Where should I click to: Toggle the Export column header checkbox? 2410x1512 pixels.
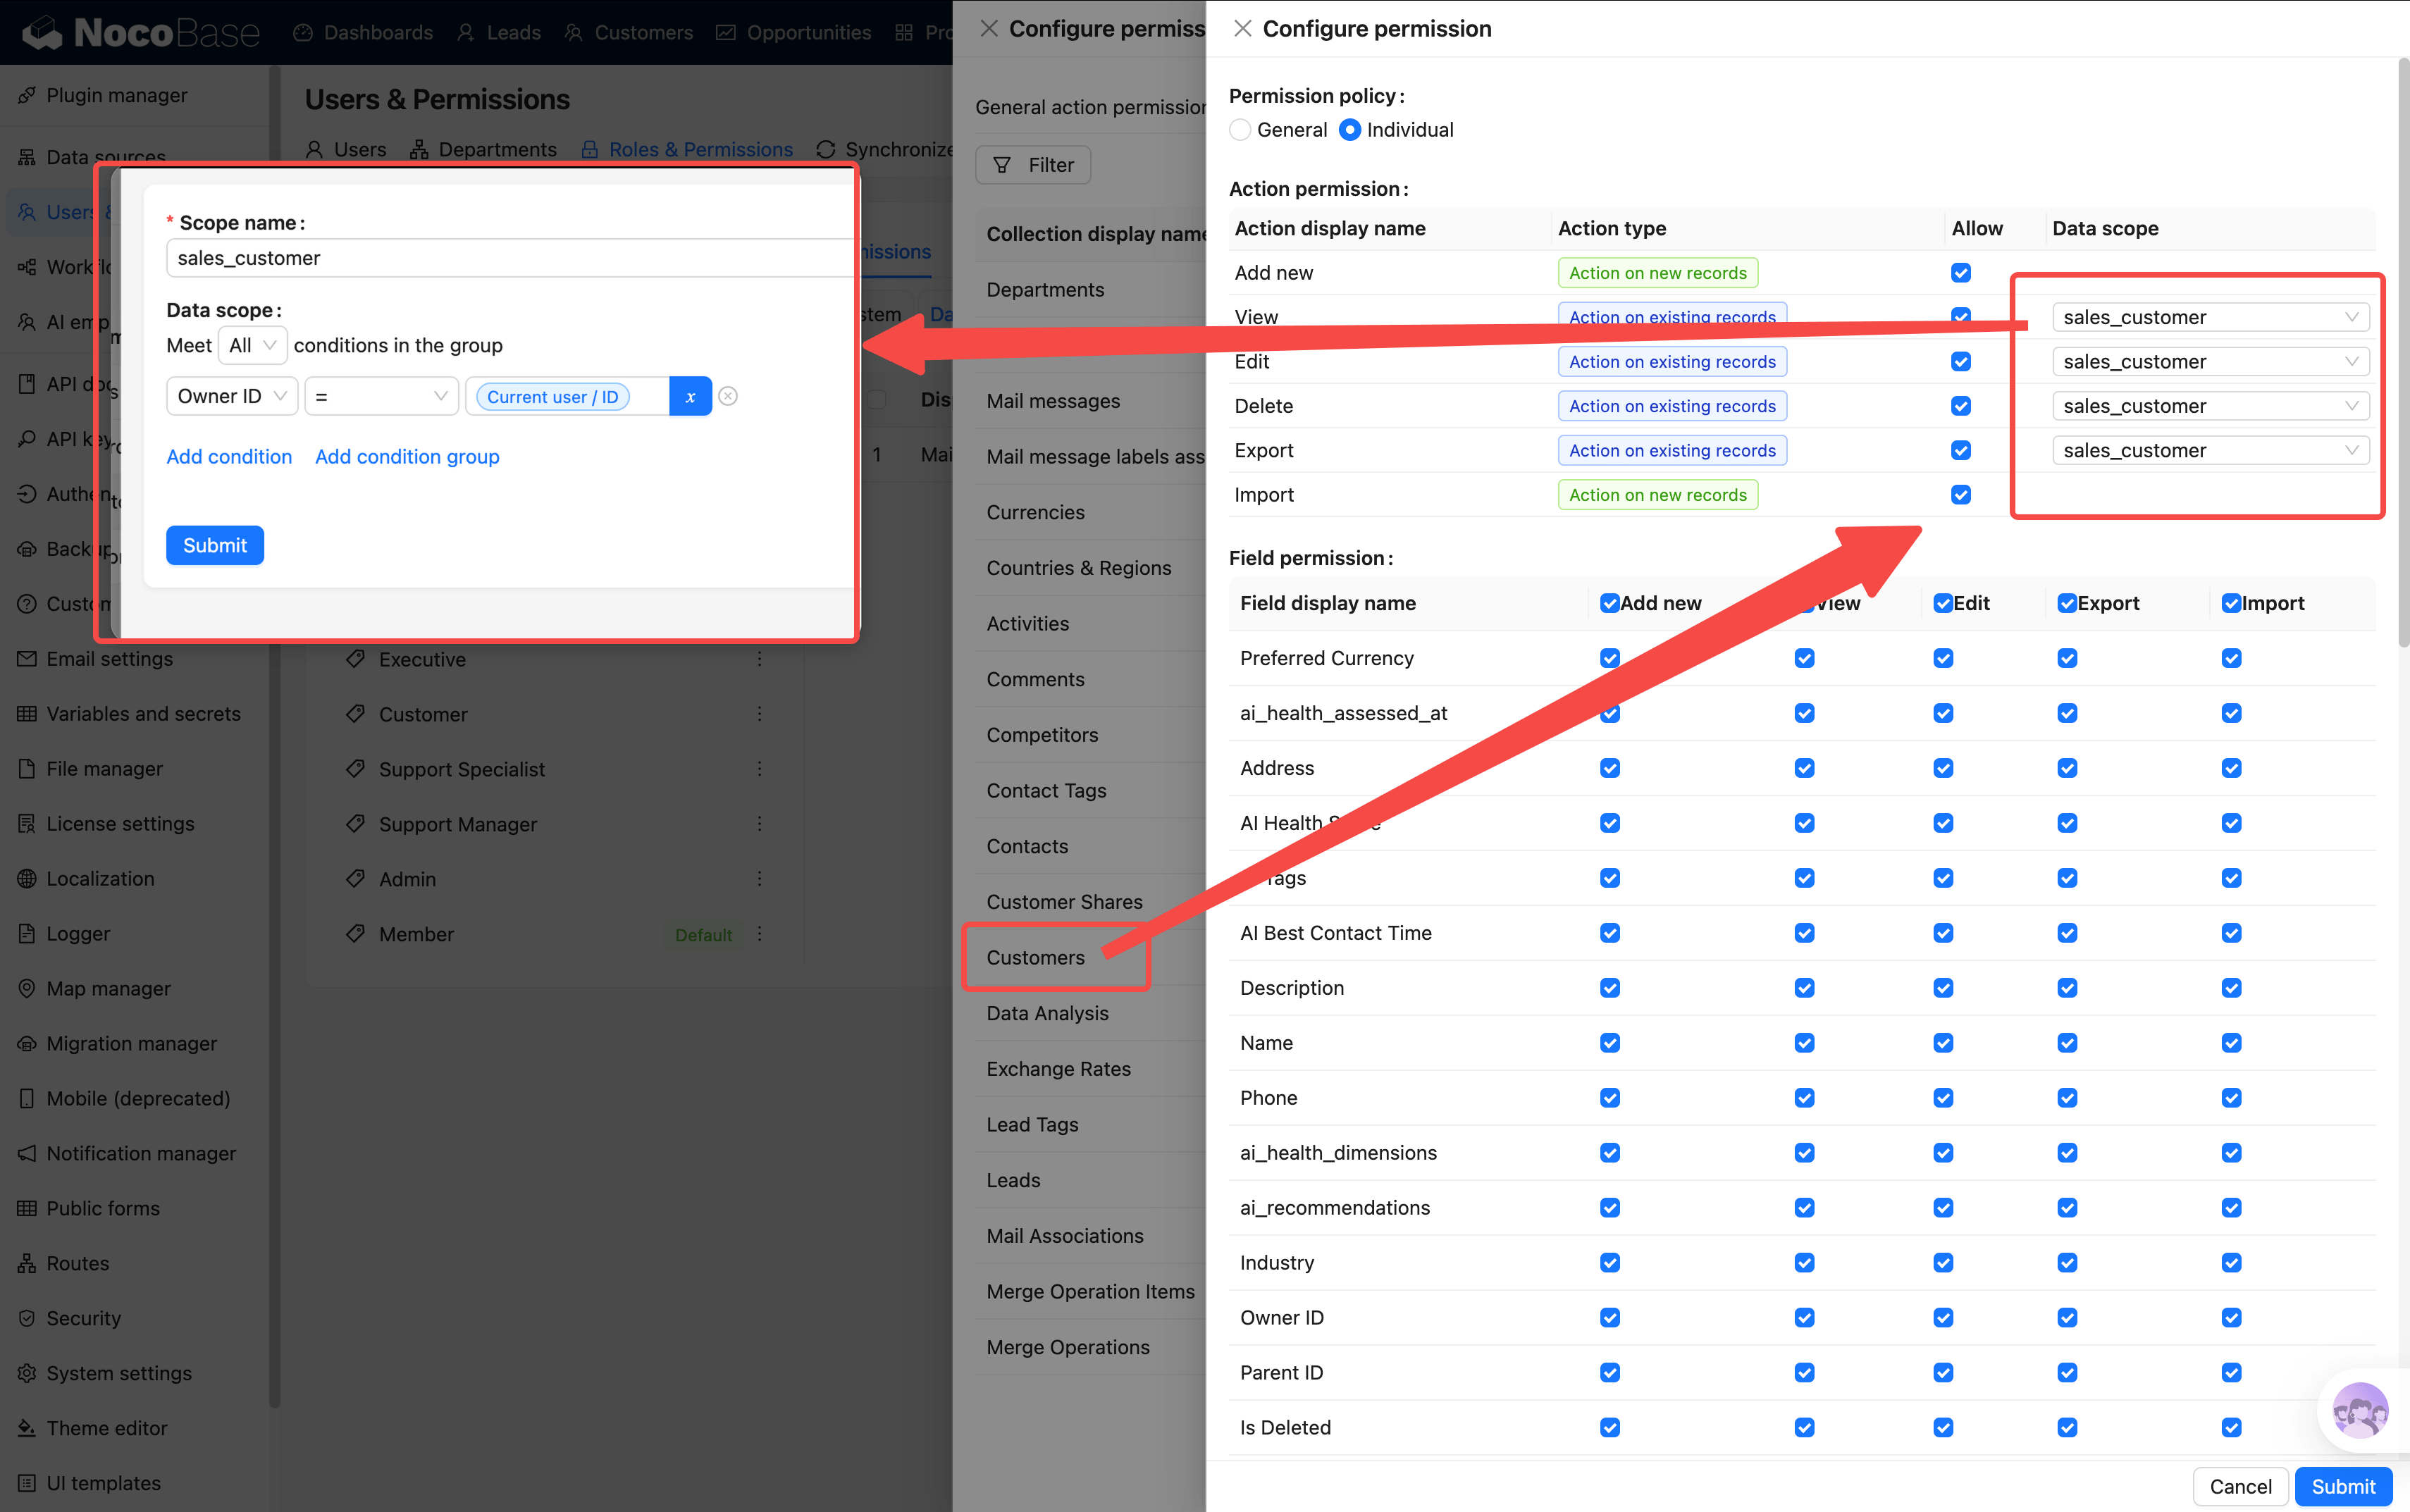pyautogui.click(x=2067, y=603)
